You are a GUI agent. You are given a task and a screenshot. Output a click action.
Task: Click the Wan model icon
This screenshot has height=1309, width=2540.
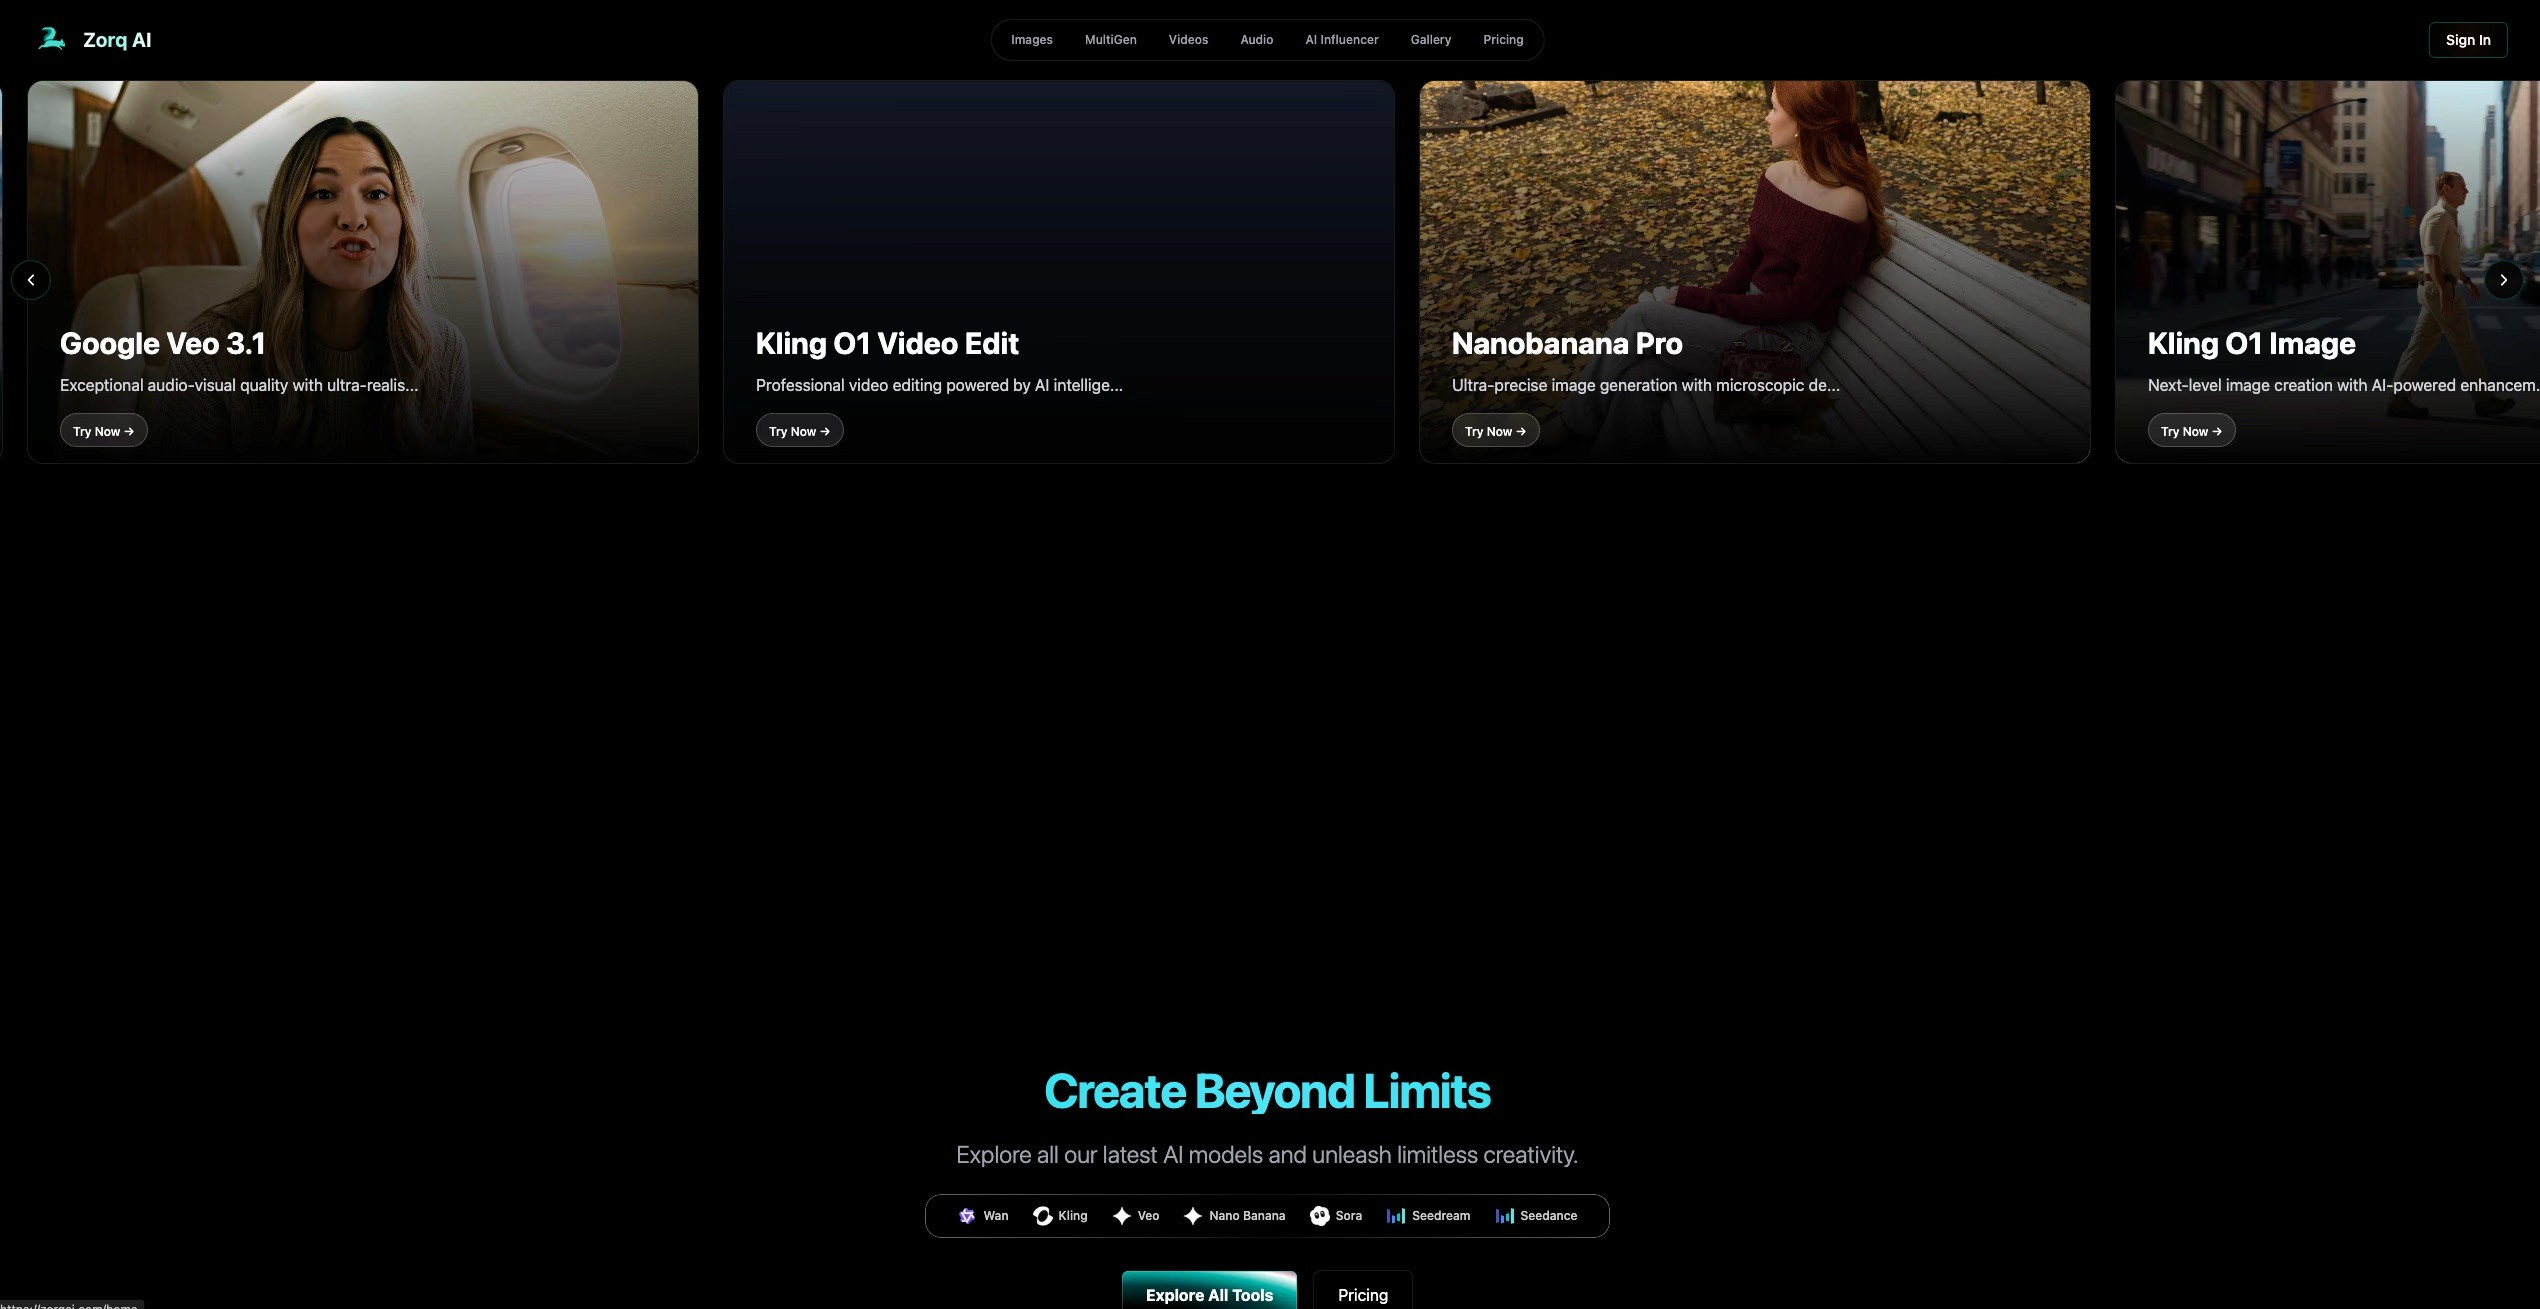(966, 1216)
